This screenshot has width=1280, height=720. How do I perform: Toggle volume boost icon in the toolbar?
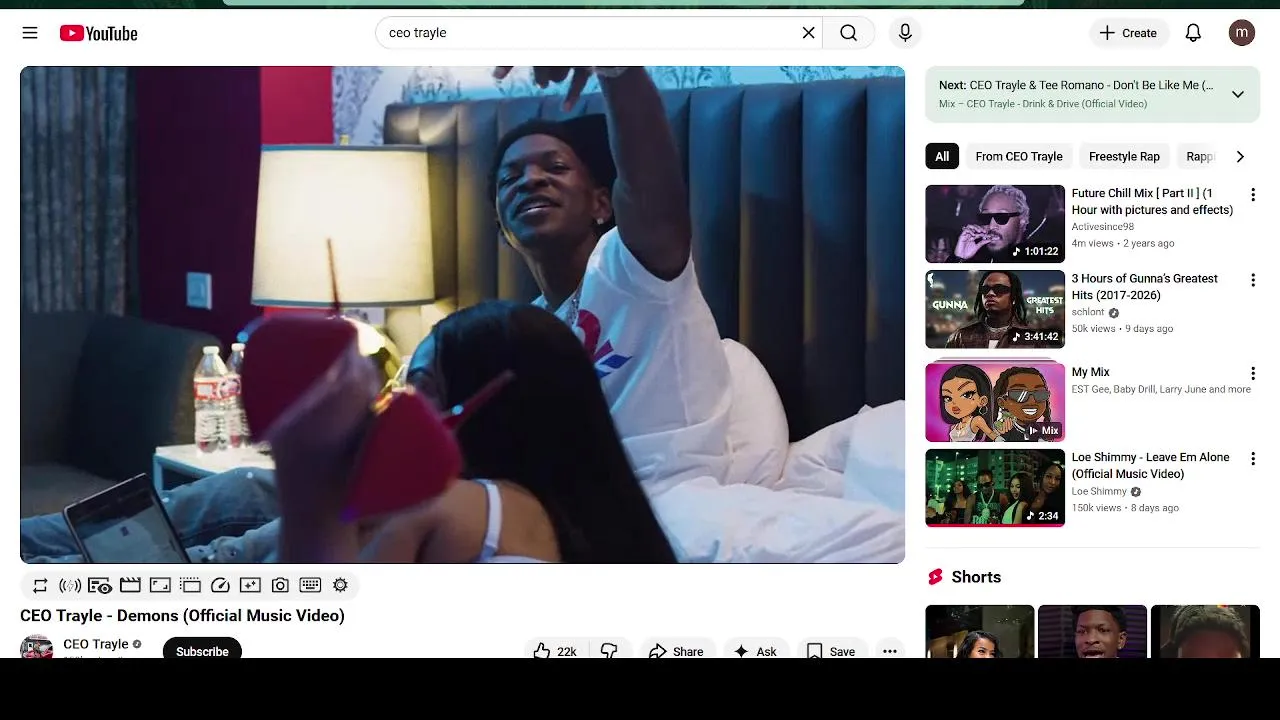pos(70,585)
